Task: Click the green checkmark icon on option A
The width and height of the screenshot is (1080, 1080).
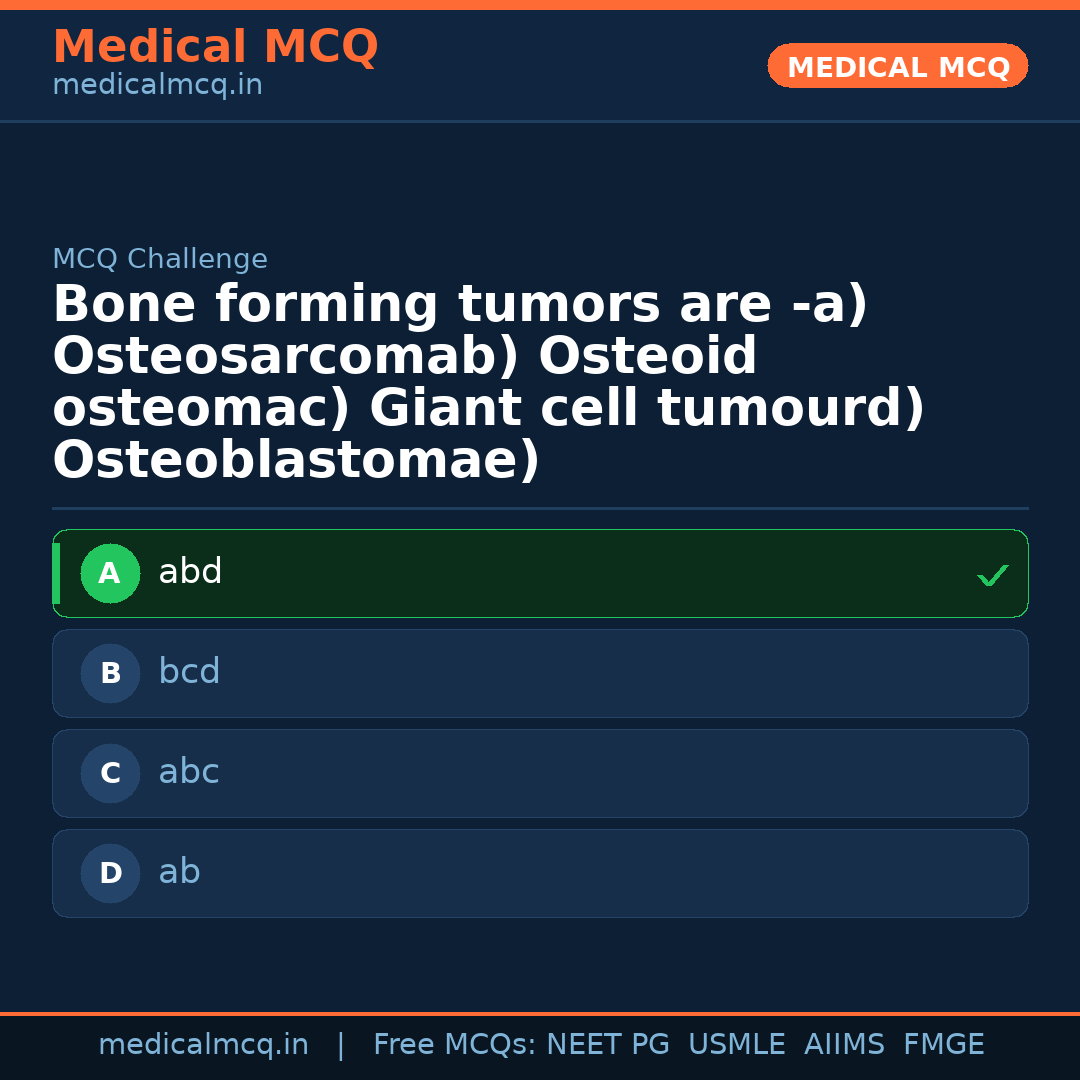Action: click(x=992, y=575)
